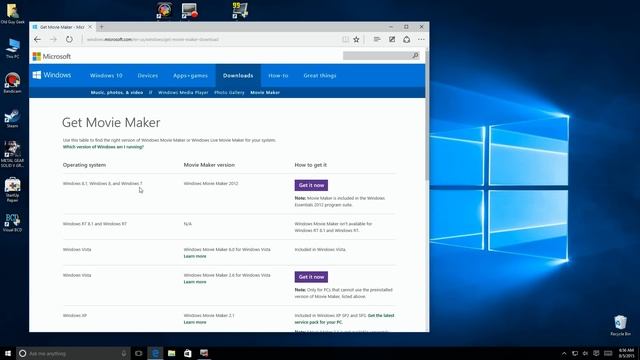Open the Great things nav menu
The image size is (640, 360).
pyautogui.click(x=320, y=76)
